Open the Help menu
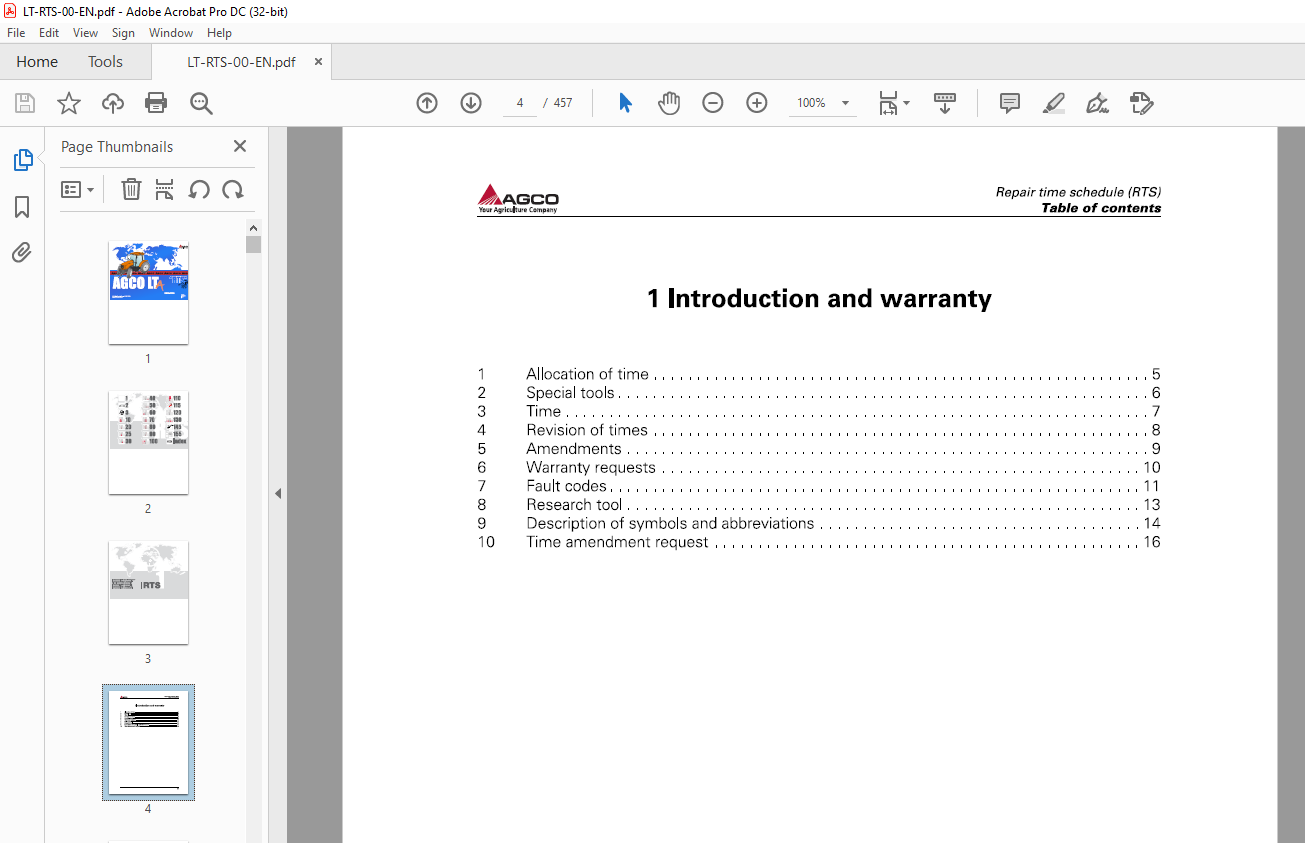Image resolution: width=1305 pixels, height=843 pixels. click(219, 33)
